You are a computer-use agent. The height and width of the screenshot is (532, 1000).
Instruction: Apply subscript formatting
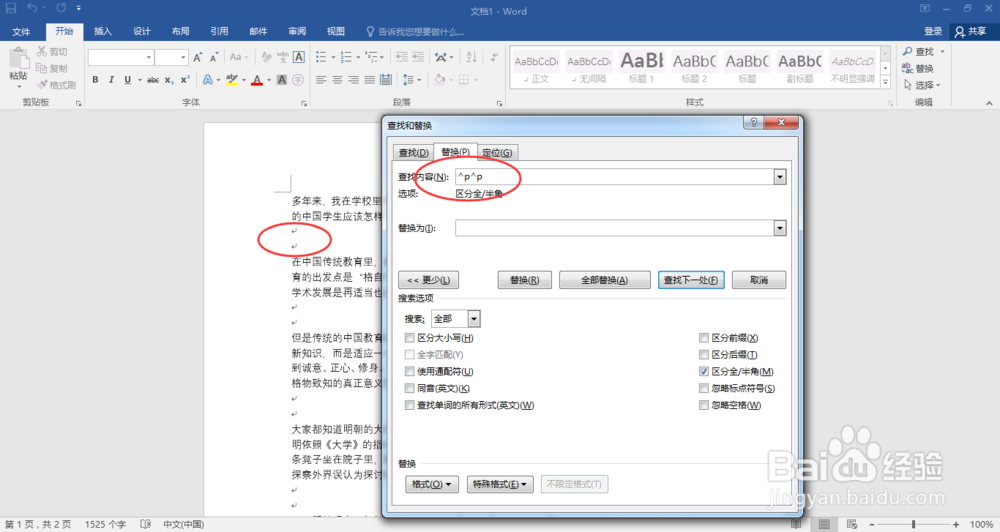[169, 80]
